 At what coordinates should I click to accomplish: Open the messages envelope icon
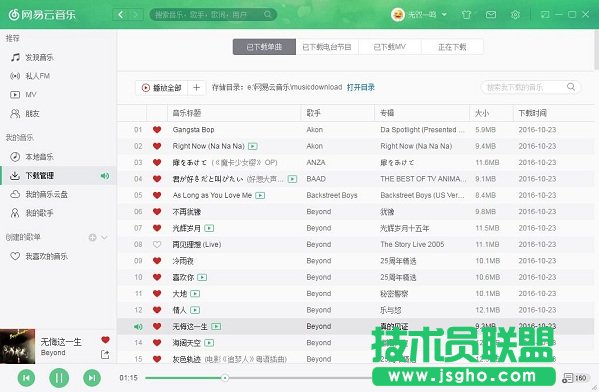(491, 15)
